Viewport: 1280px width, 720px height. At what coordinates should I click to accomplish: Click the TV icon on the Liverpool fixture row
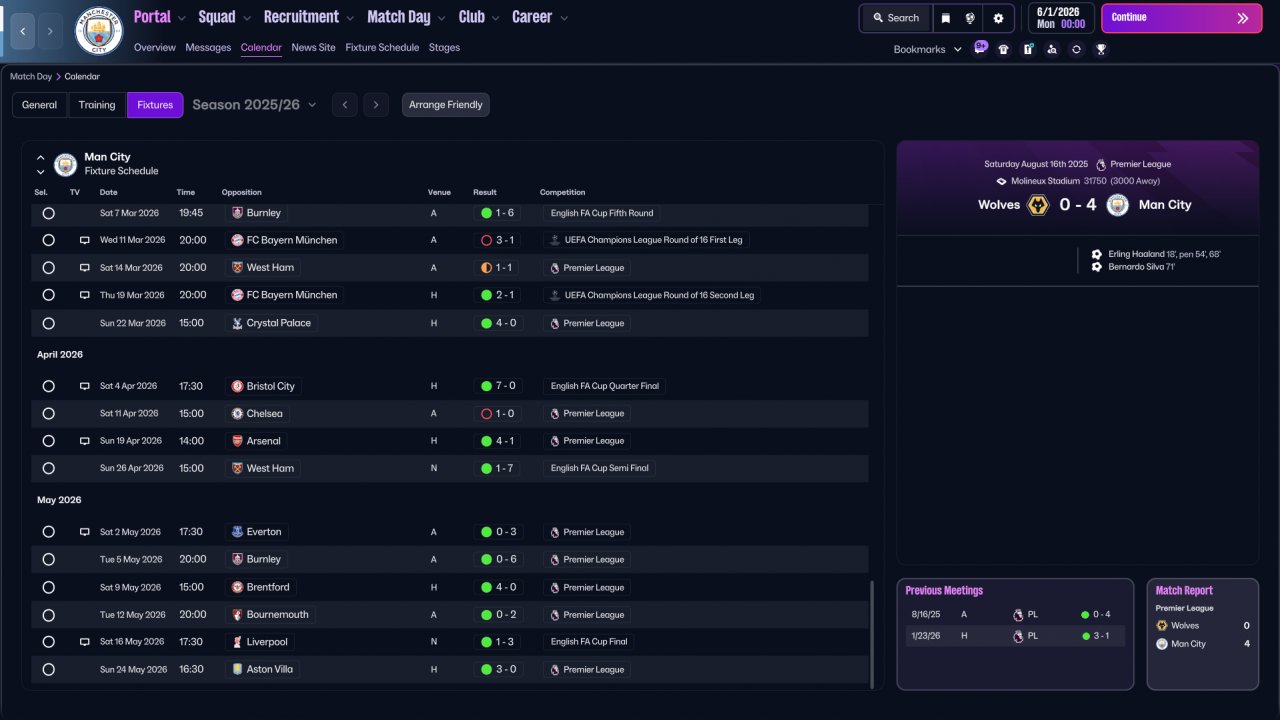click(x=85, y=642)
